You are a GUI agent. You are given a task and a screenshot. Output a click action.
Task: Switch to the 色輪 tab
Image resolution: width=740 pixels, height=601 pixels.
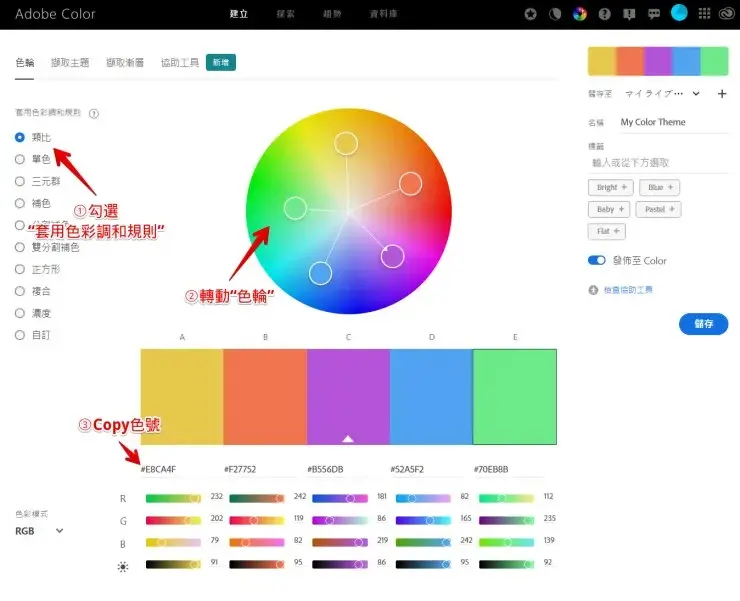[25, 62]
